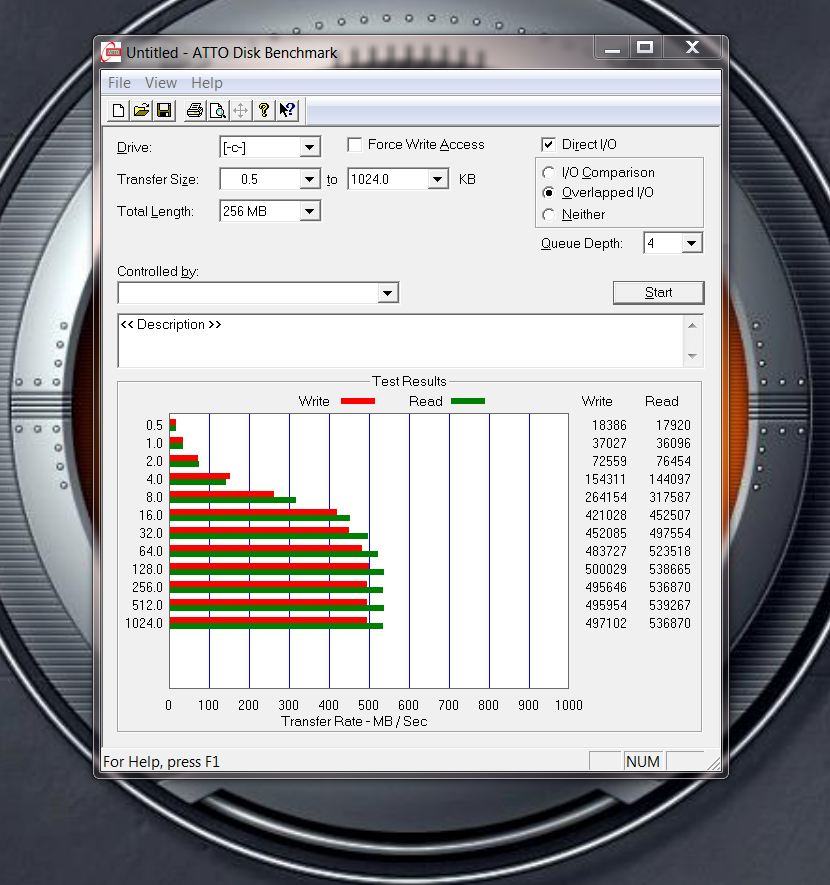830x885 pixels.
Task: Start the benchmark with the Start button
Action: click(x=658, y=292)
